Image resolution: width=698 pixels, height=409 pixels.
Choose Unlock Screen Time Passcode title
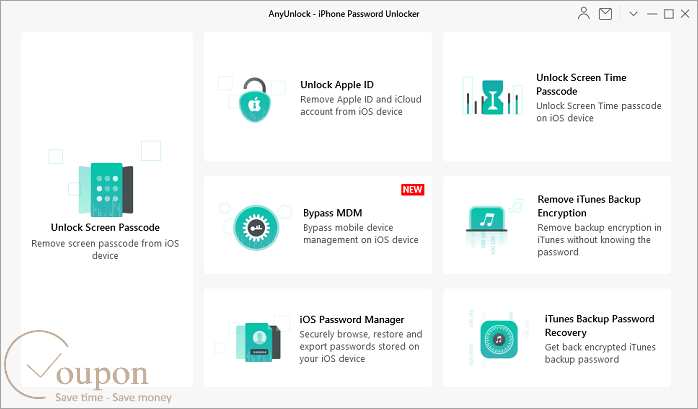[581, 84]
